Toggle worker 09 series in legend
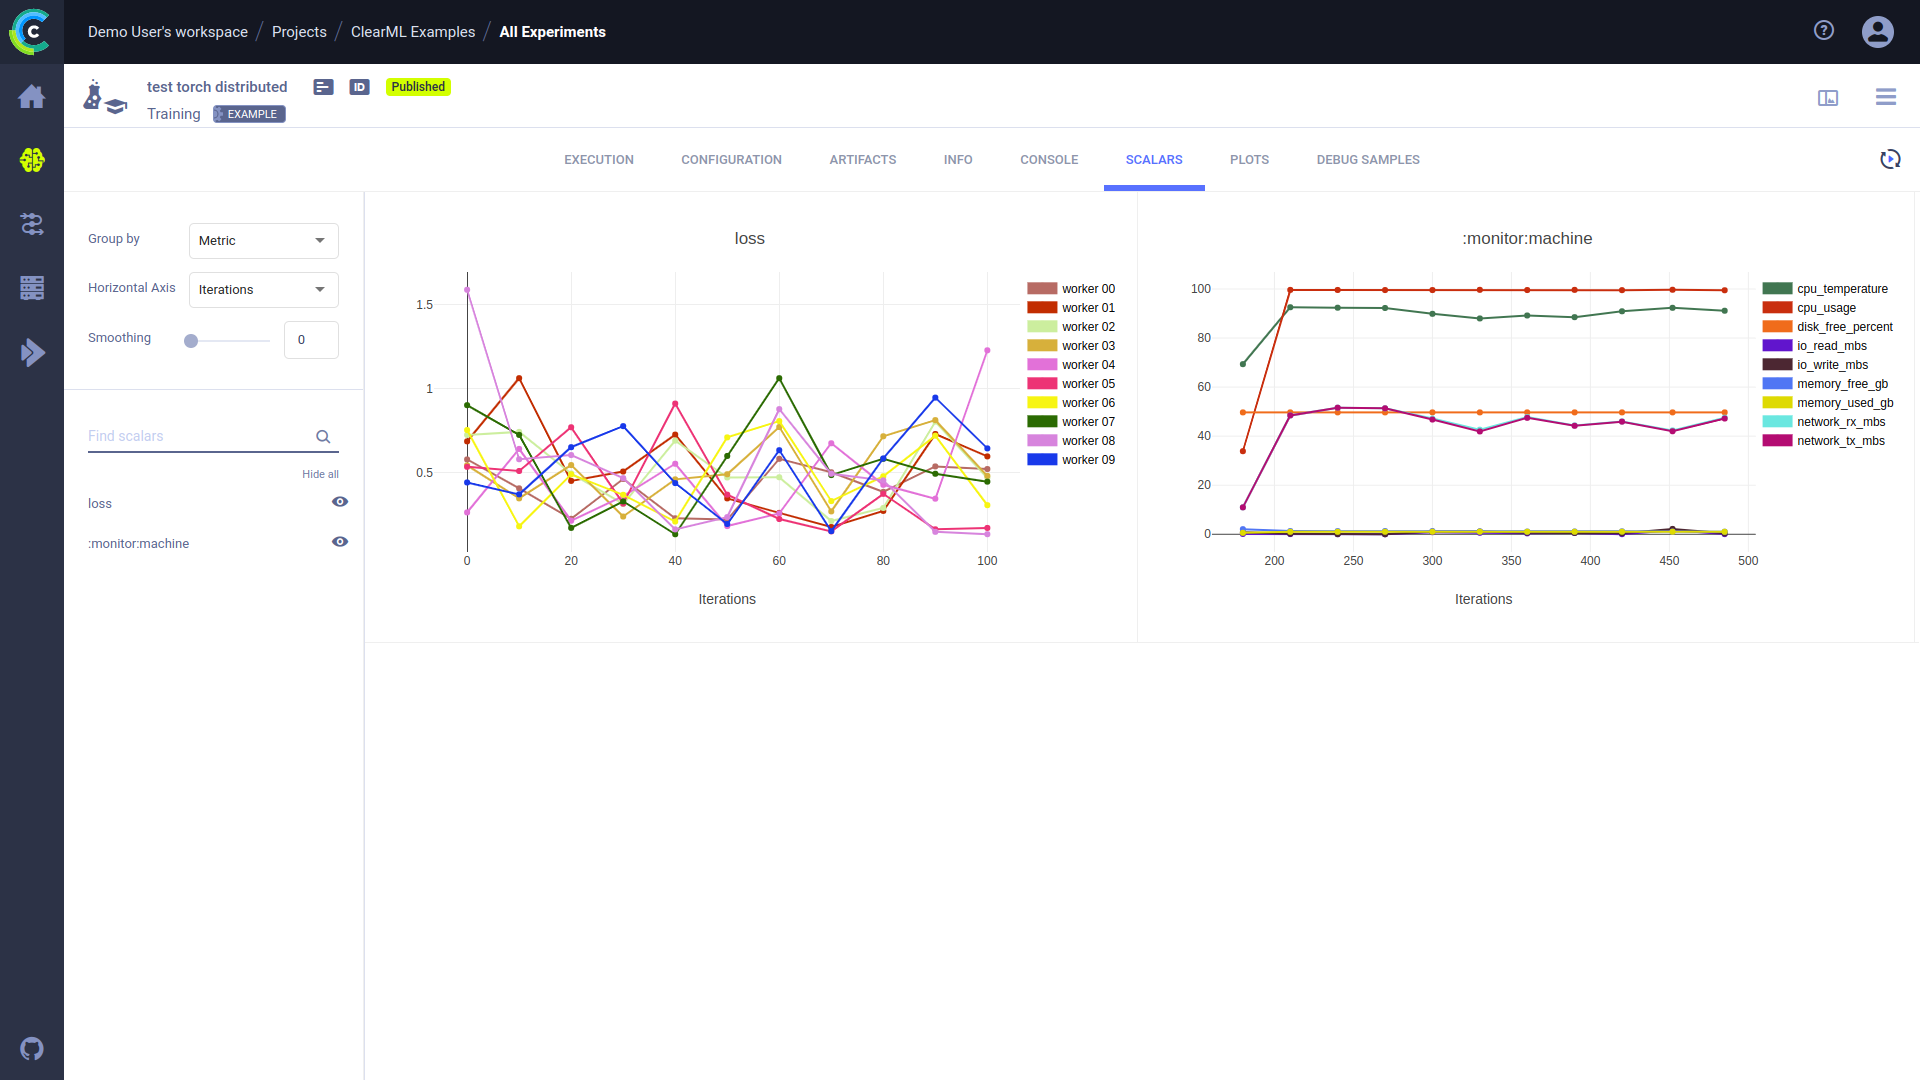Image resolution: width=1920 pixels, height=1080 pixels. 1071,460
